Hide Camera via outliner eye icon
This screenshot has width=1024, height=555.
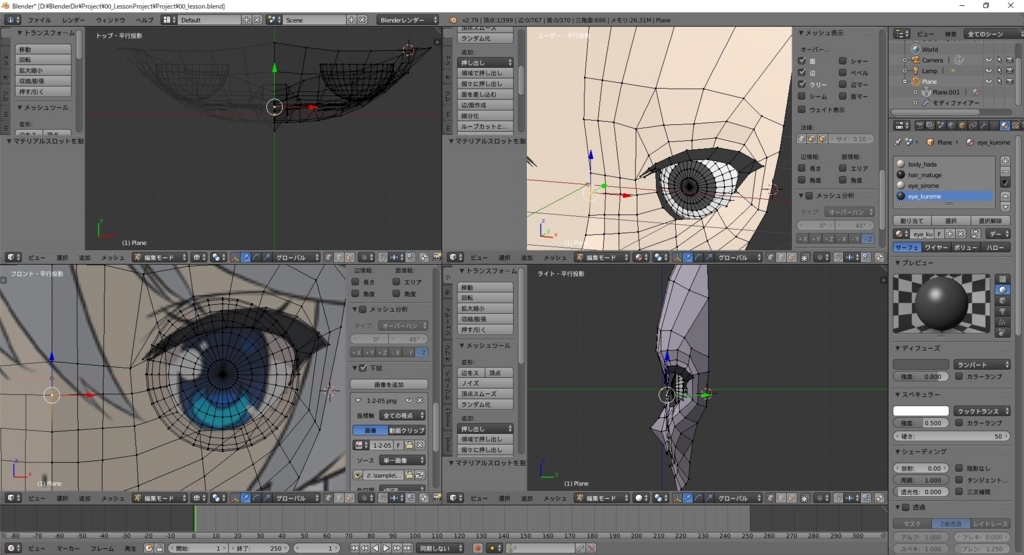pos(988,60)
